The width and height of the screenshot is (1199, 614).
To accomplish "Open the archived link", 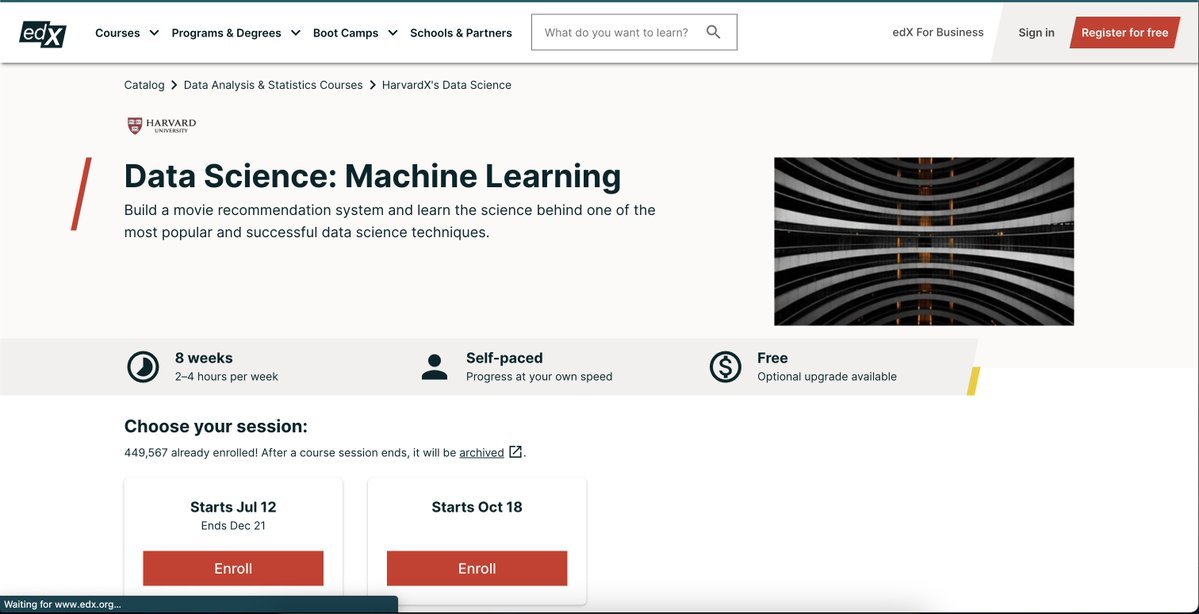I will [481, 453].
